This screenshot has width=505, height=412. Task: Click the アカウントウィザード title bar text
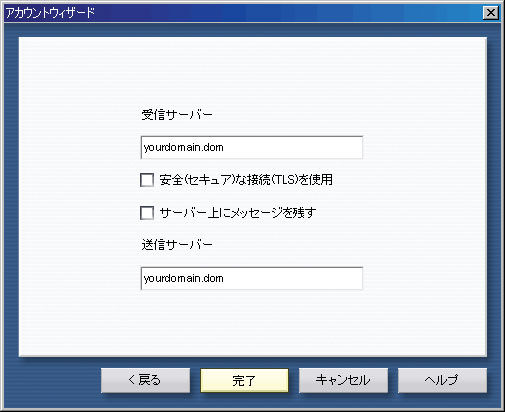[50, 13]
